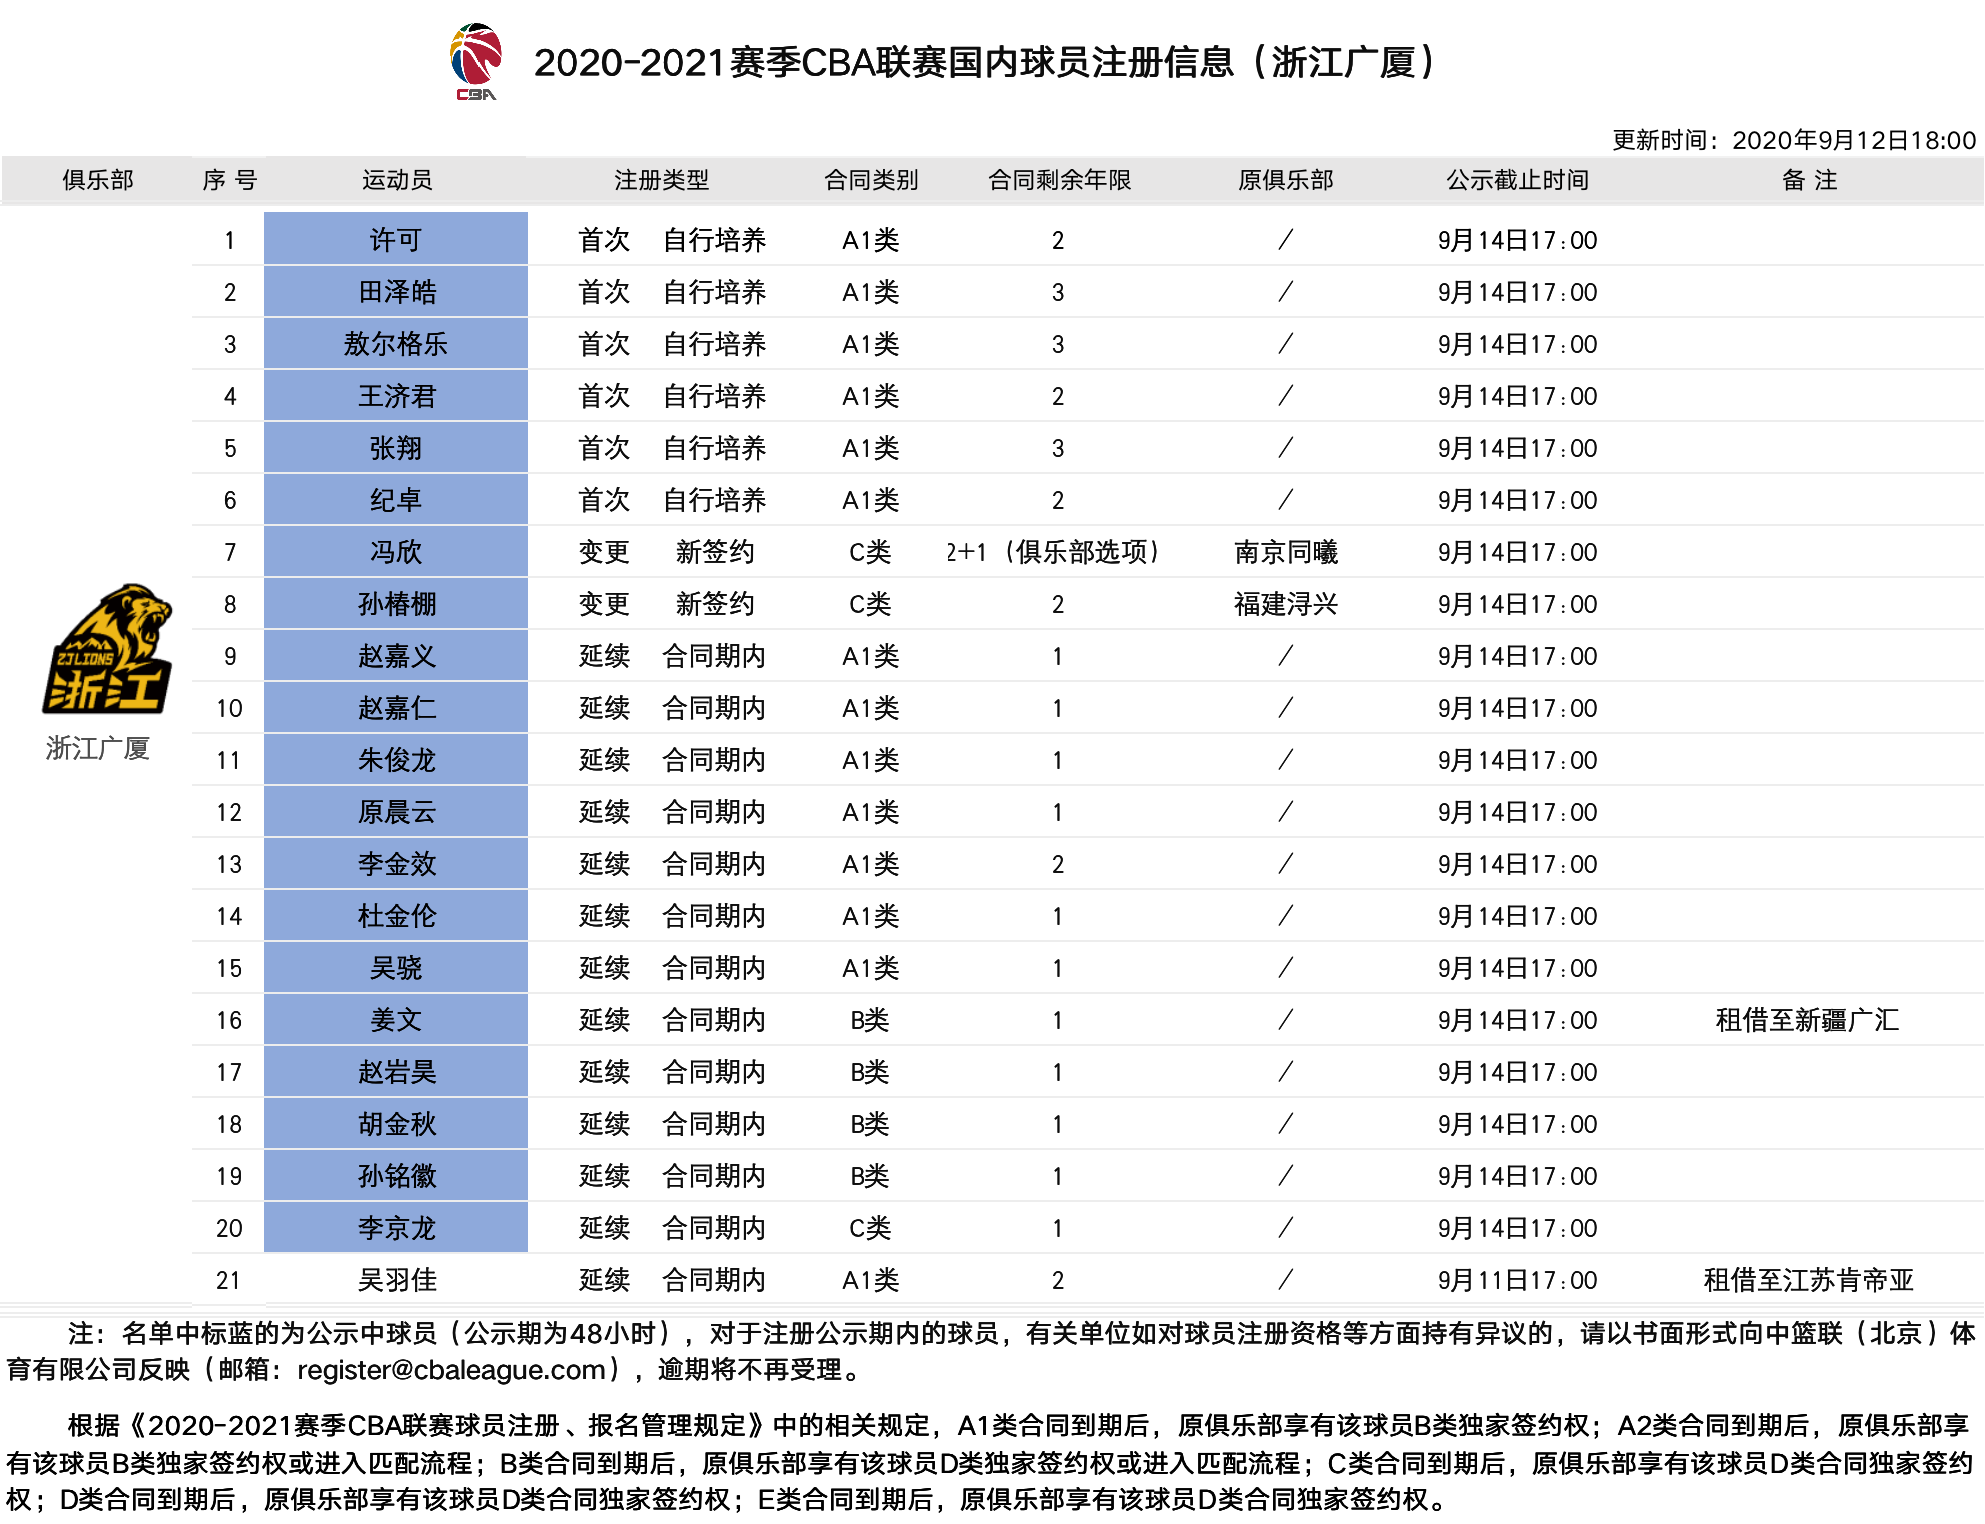Select the 运动员 column header
This screenshot has height=1524, width=1985.
tap(397, 180)
